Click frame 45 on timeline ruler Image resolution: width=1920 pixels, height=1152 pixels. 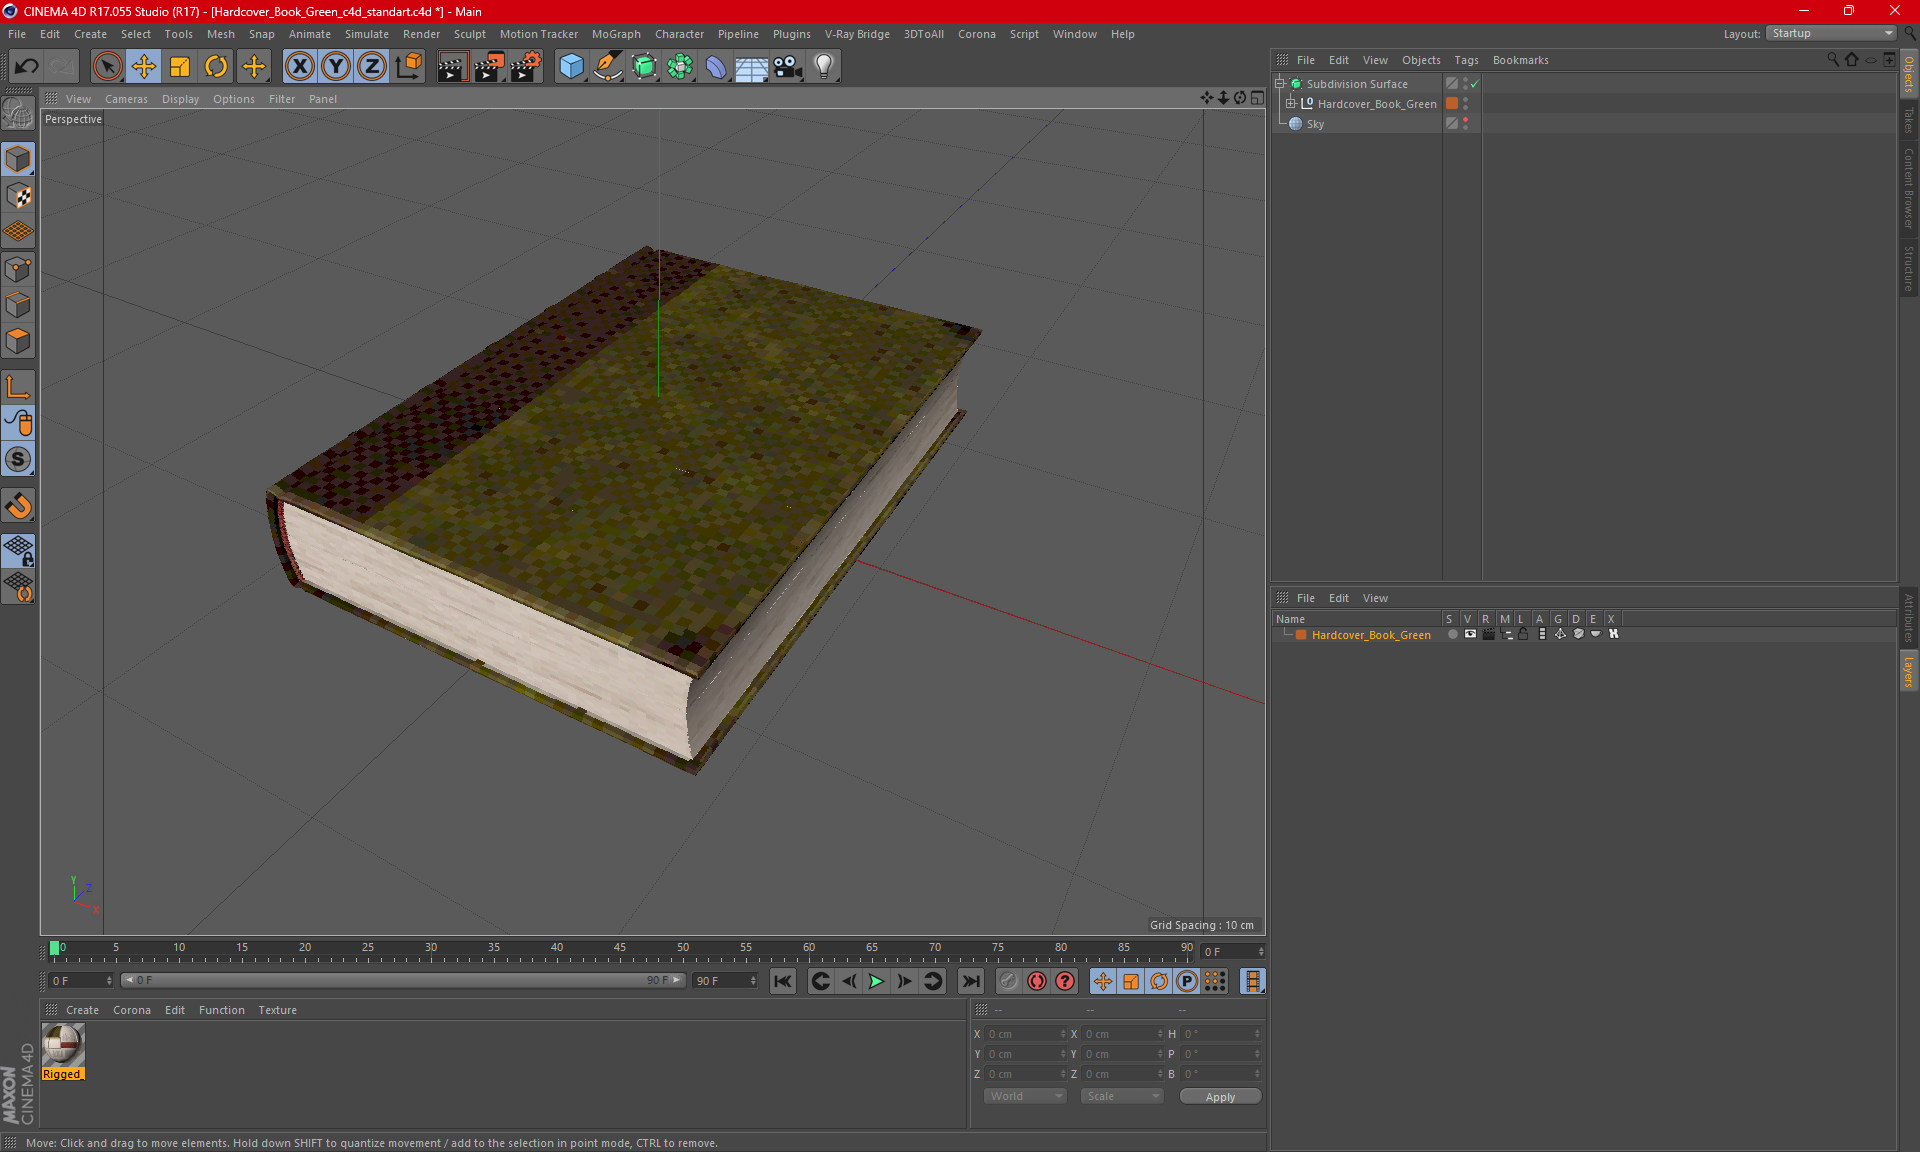(620, 948)
